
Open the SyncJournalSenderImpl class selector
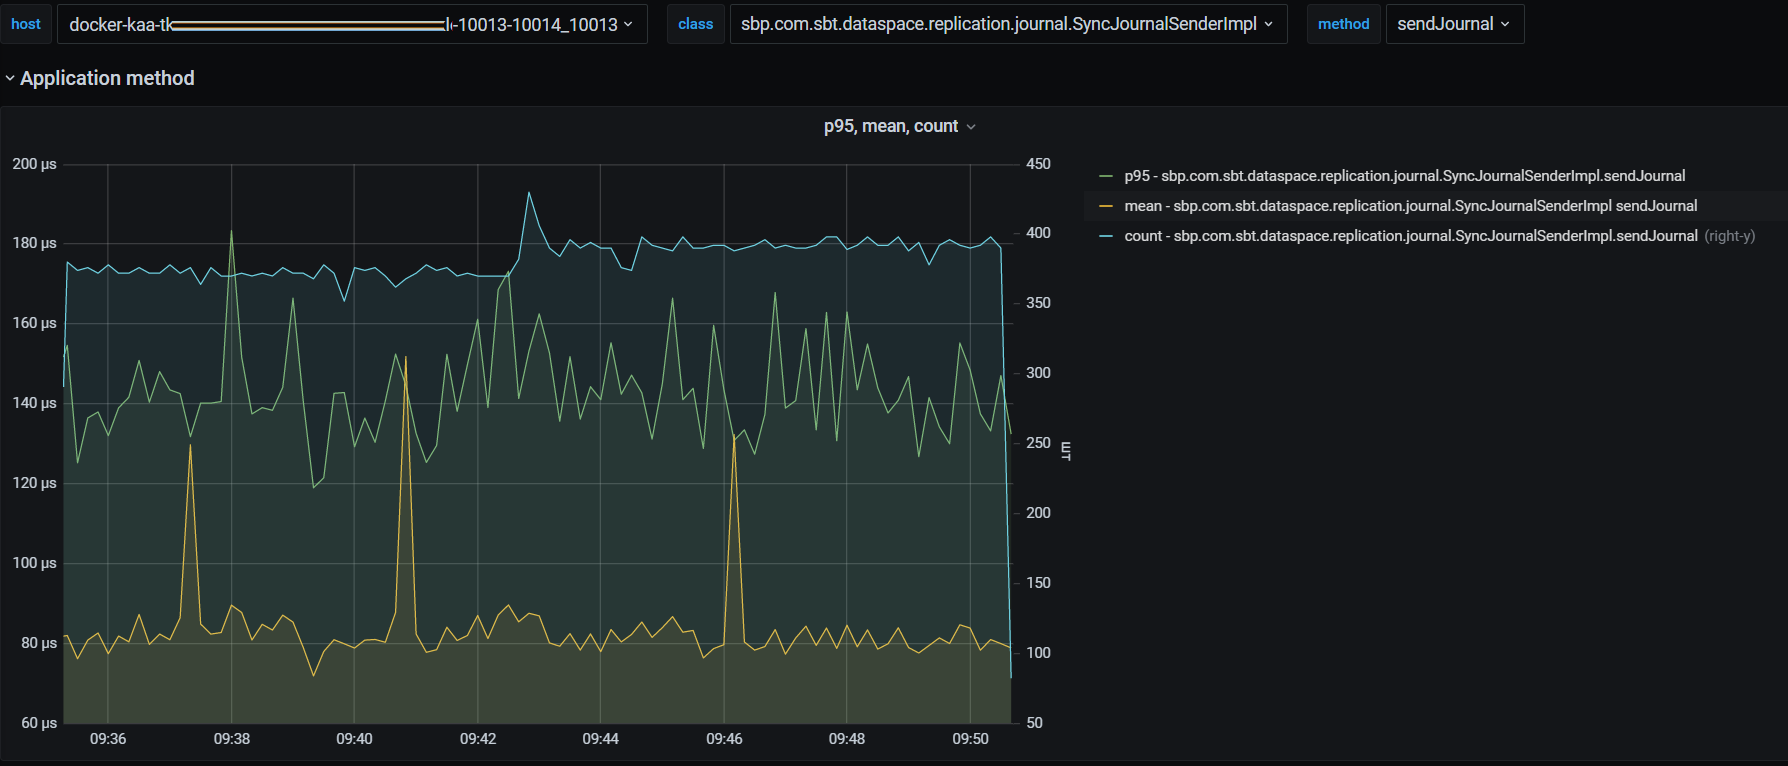tap(998, 24)
